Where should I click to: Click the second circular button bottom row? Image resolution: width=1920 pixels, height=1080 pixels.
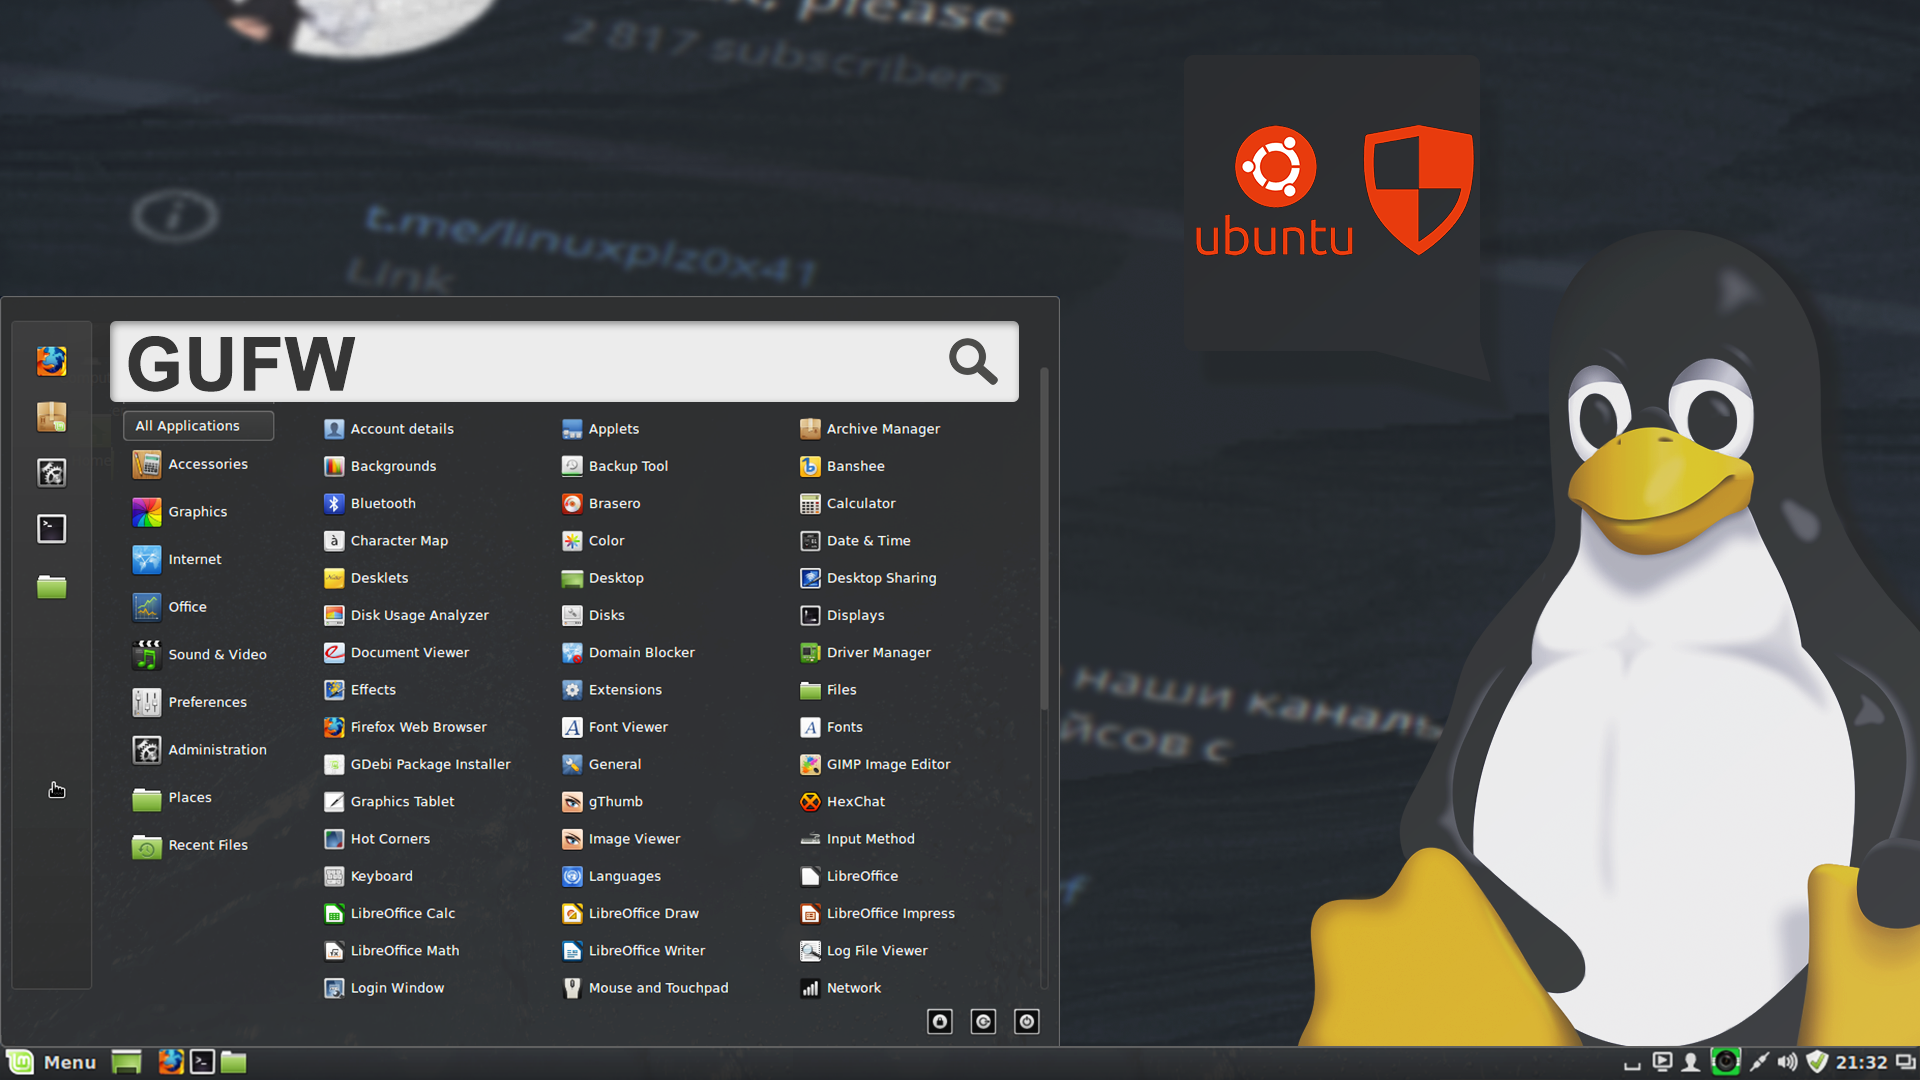982,1021
